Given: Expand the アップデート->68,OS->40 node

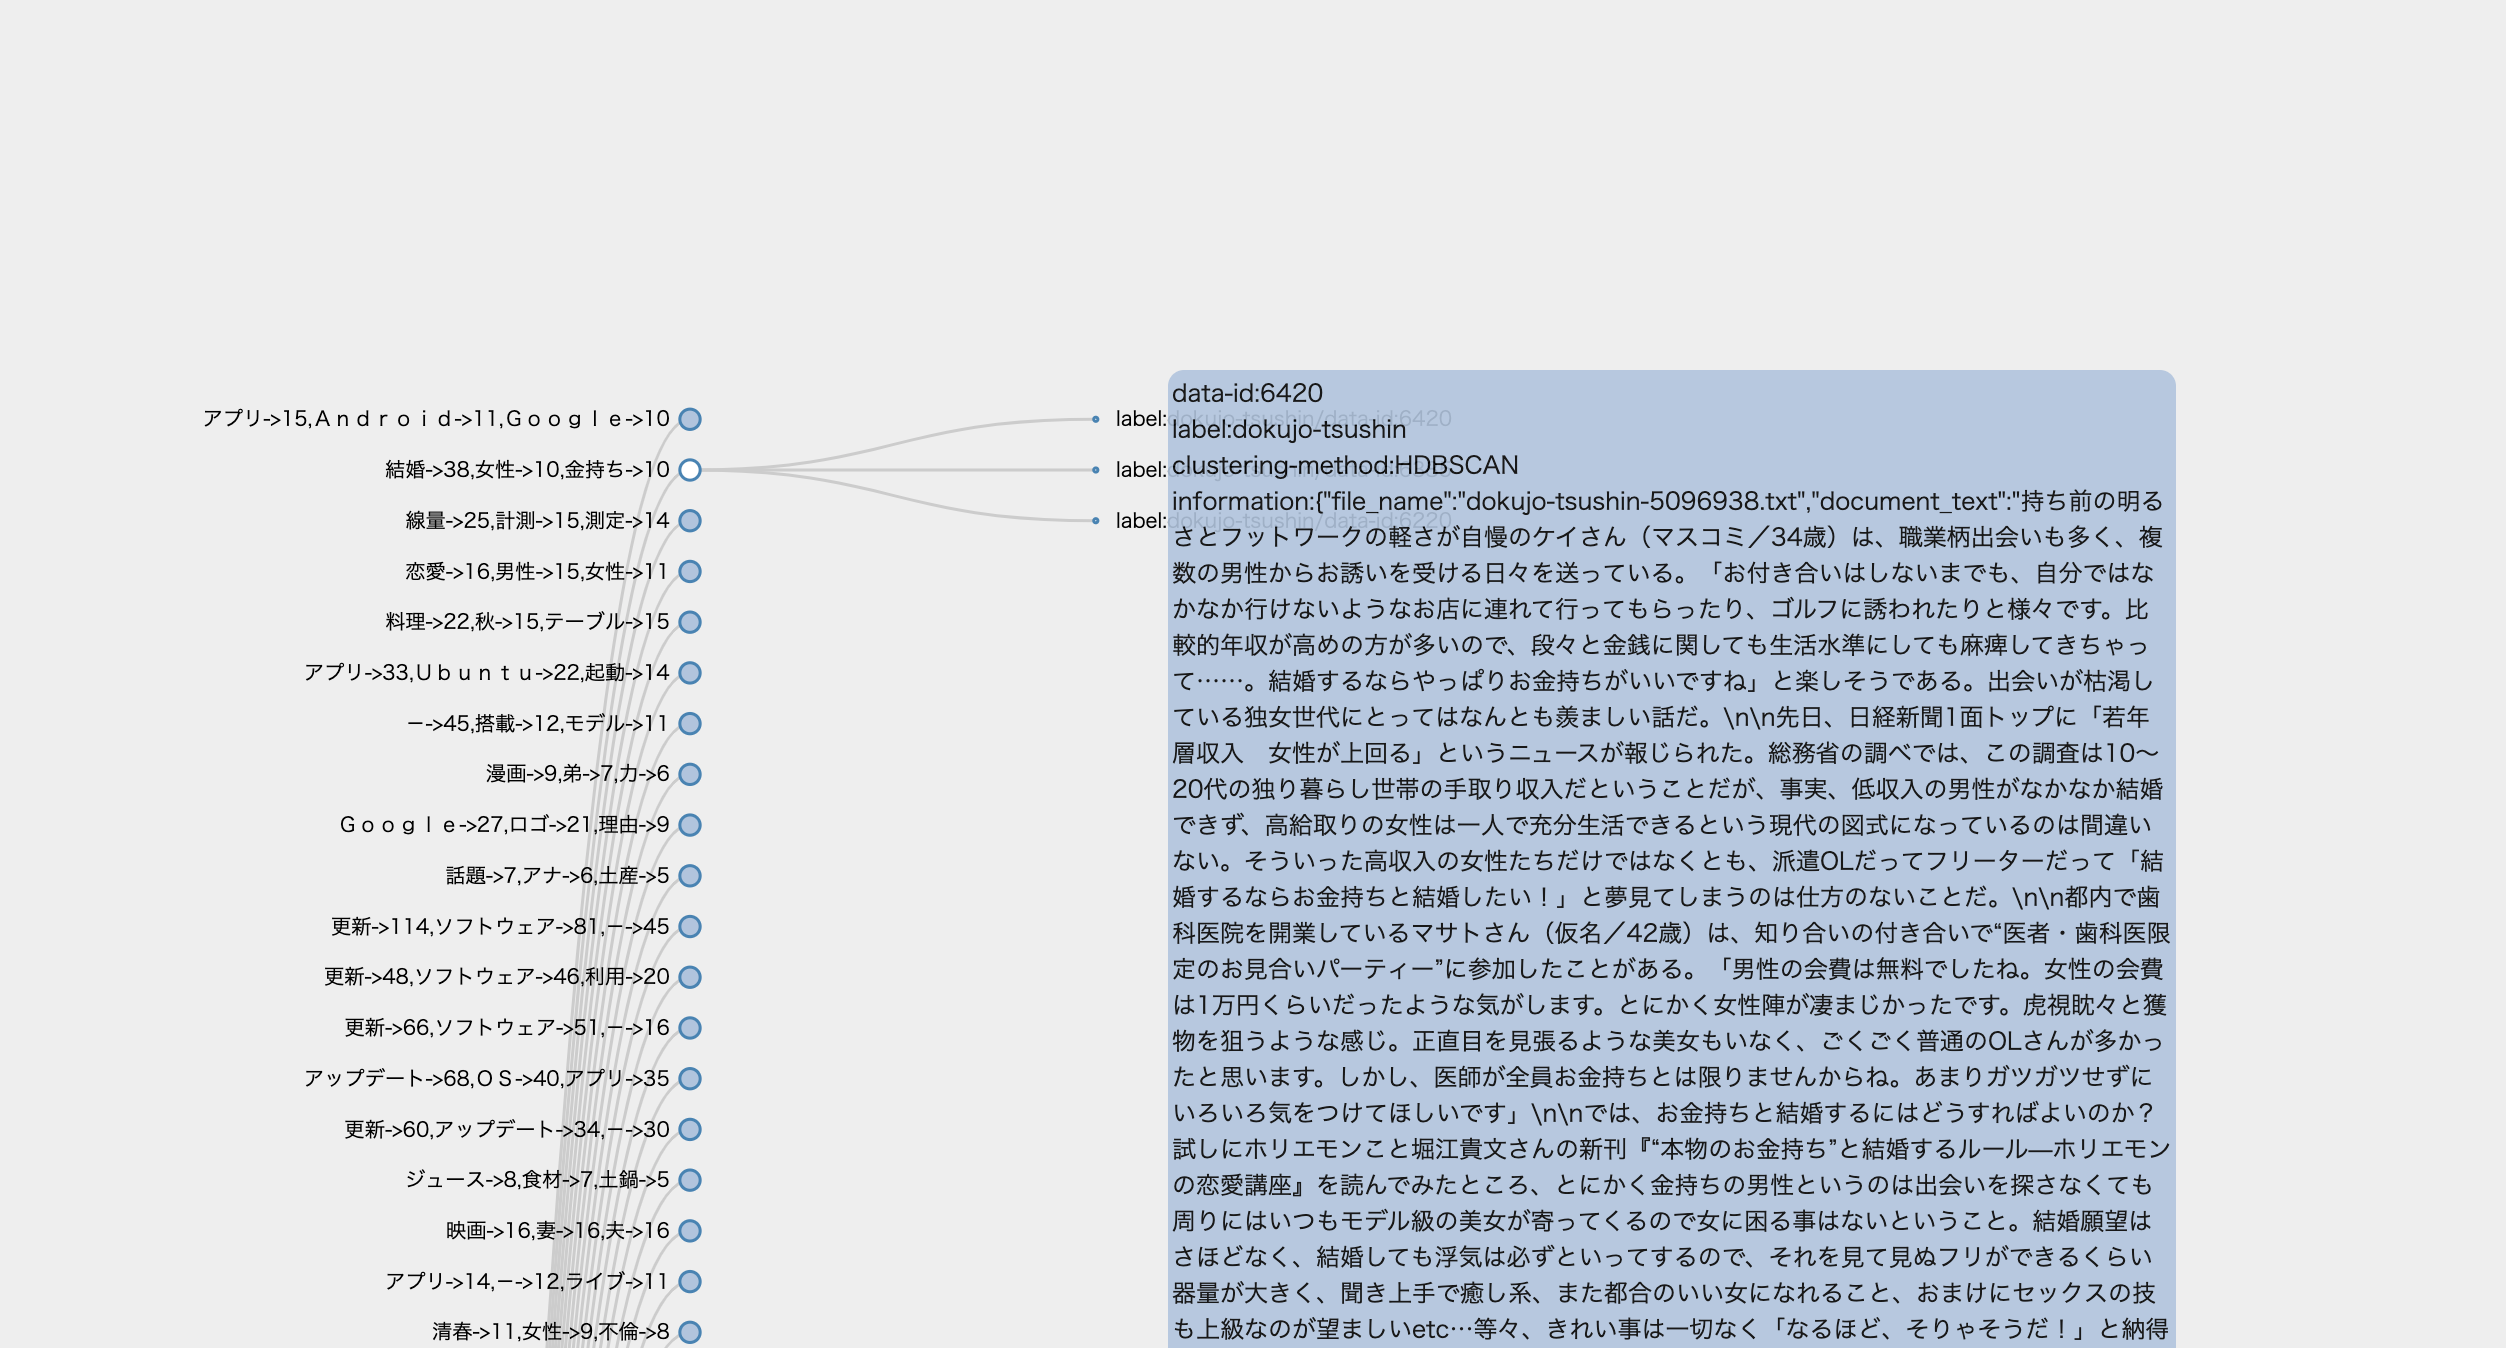Looking at the screenshot, I should [x=690, y=1079].
